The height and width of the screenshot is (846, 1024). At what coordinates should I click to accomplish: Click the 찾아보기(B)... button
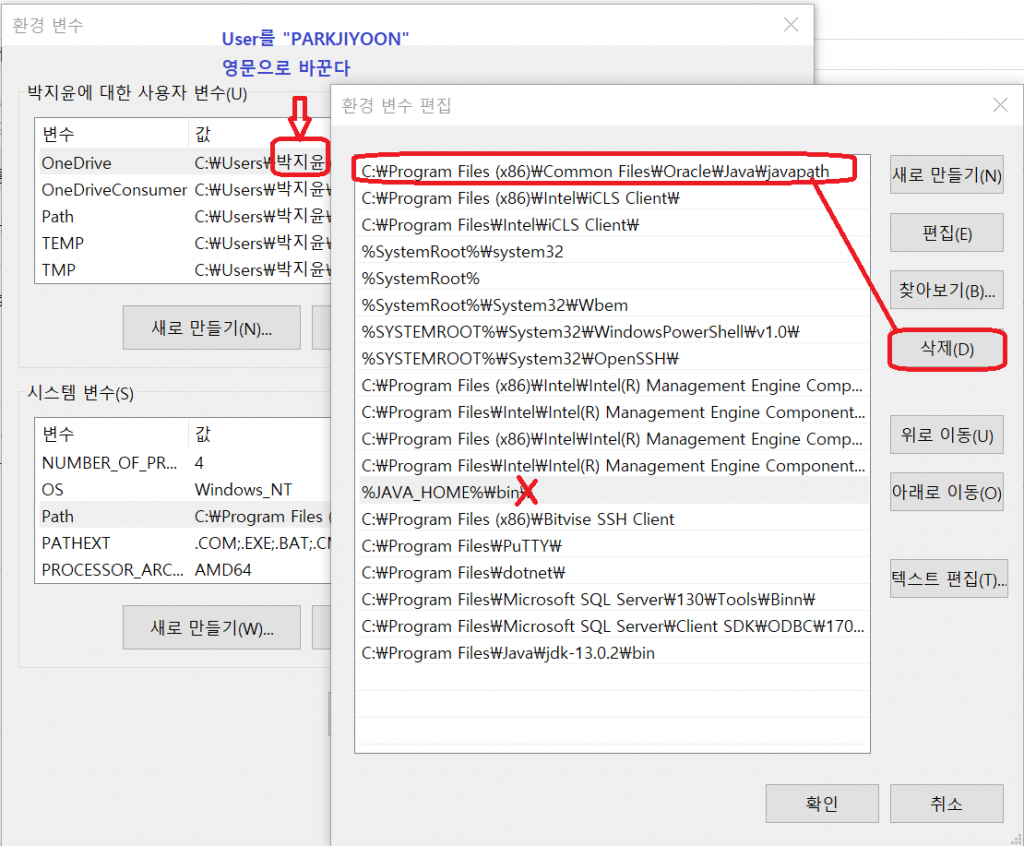(946, 291)
